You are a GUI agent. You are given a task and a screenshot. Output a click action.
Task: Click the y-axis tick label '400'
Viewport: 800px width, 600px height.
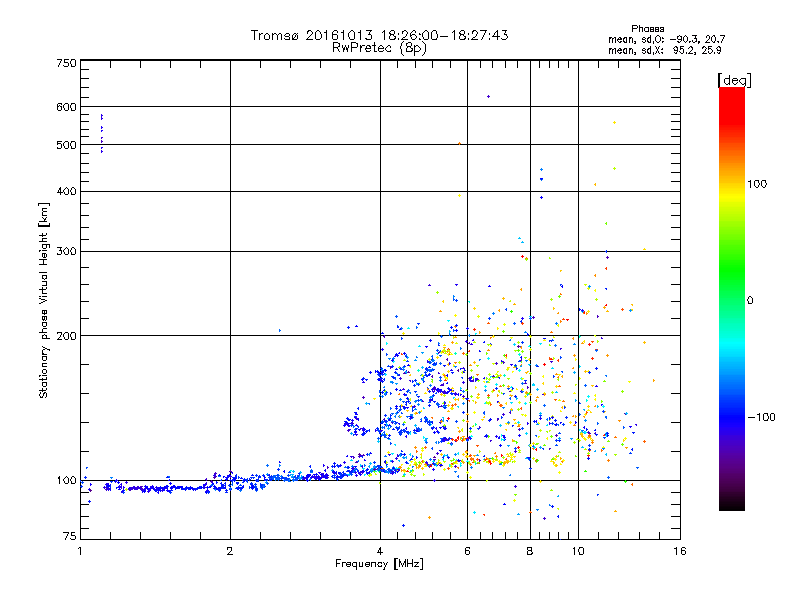pyautogui.click(x=66, y=192)
